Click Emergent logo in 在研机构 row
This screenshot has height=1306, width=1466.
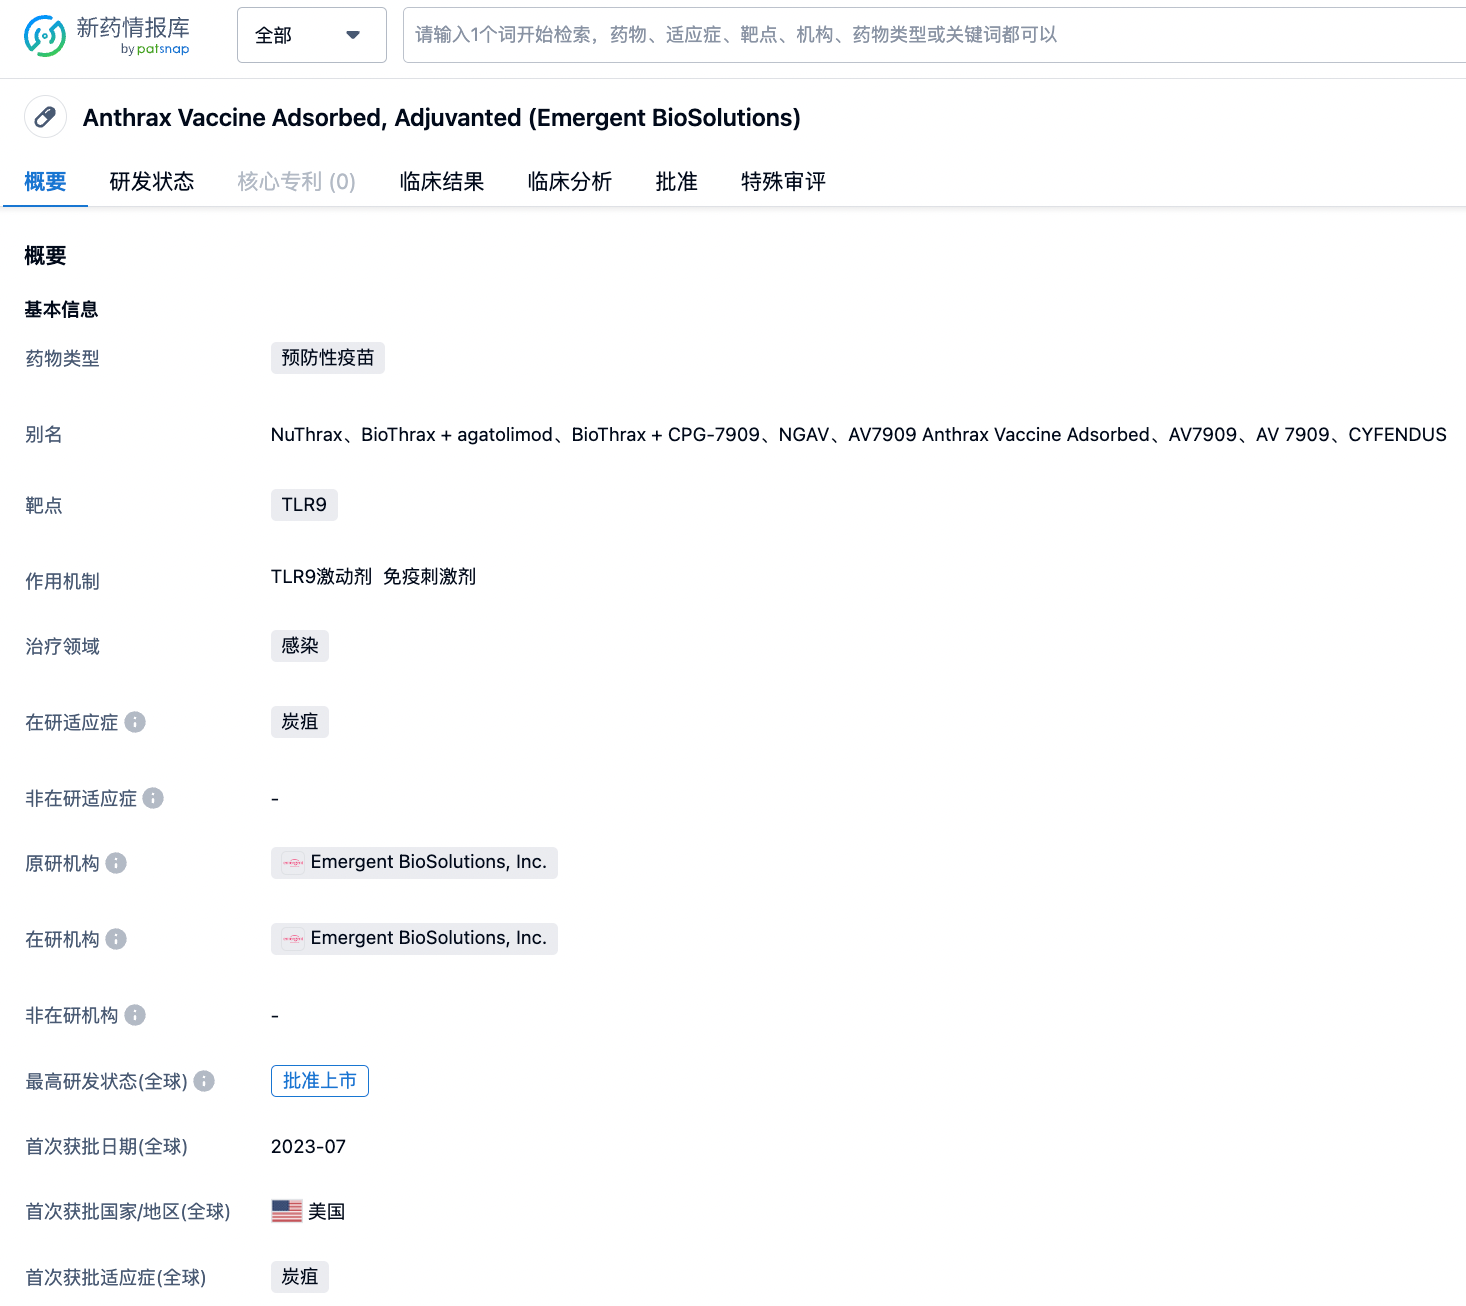[293, 939]
